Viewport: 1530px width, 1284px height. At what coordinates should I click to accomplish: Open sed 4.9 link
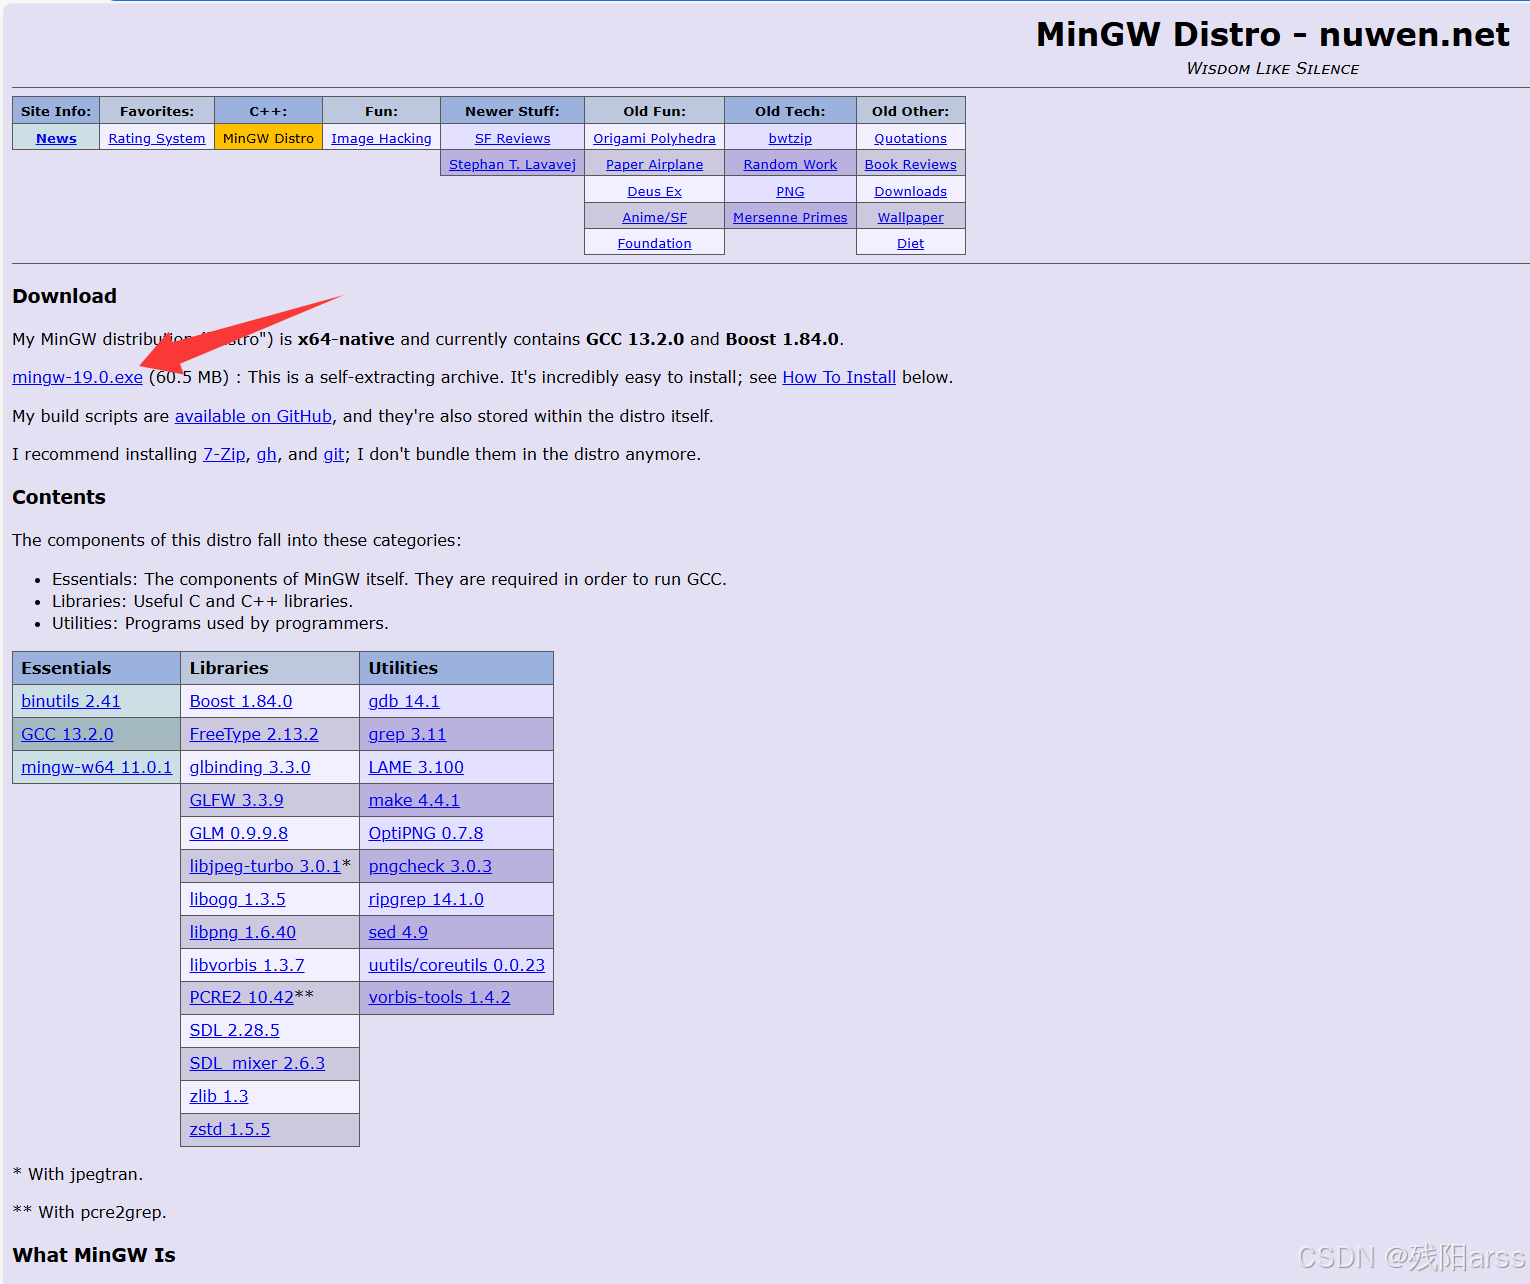(x=398, y=932)
